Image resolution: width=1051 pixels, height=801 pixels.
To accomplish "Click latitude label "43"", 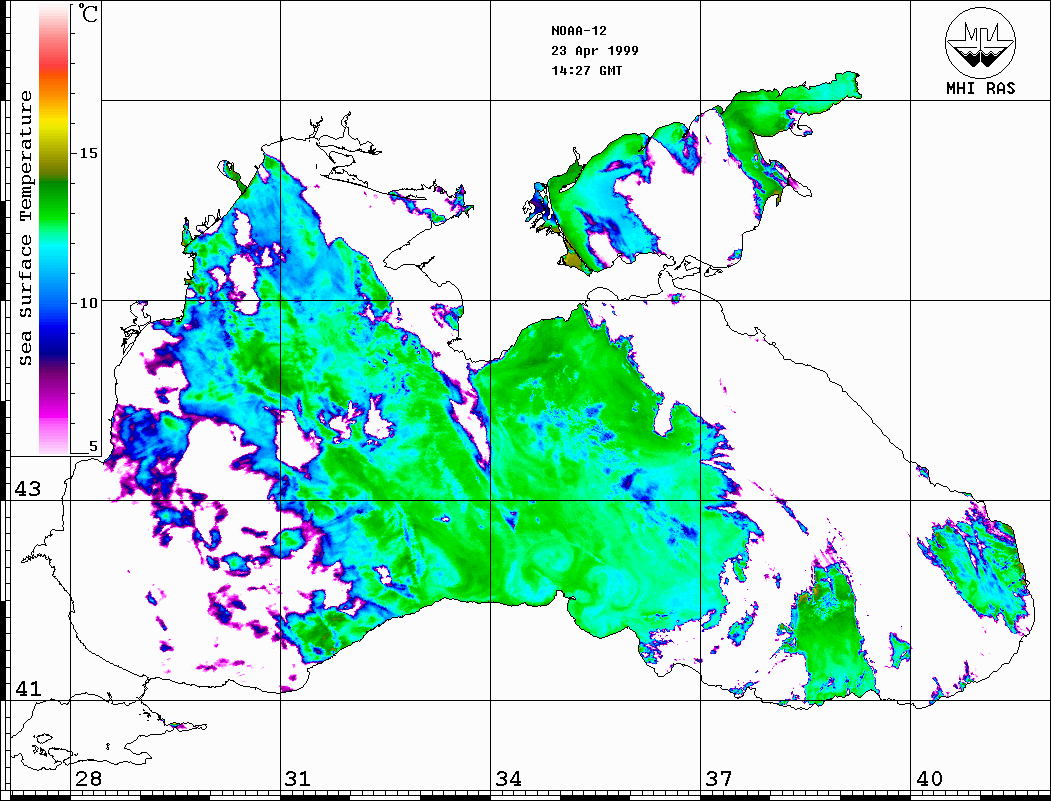I will [x=28, y=489].
